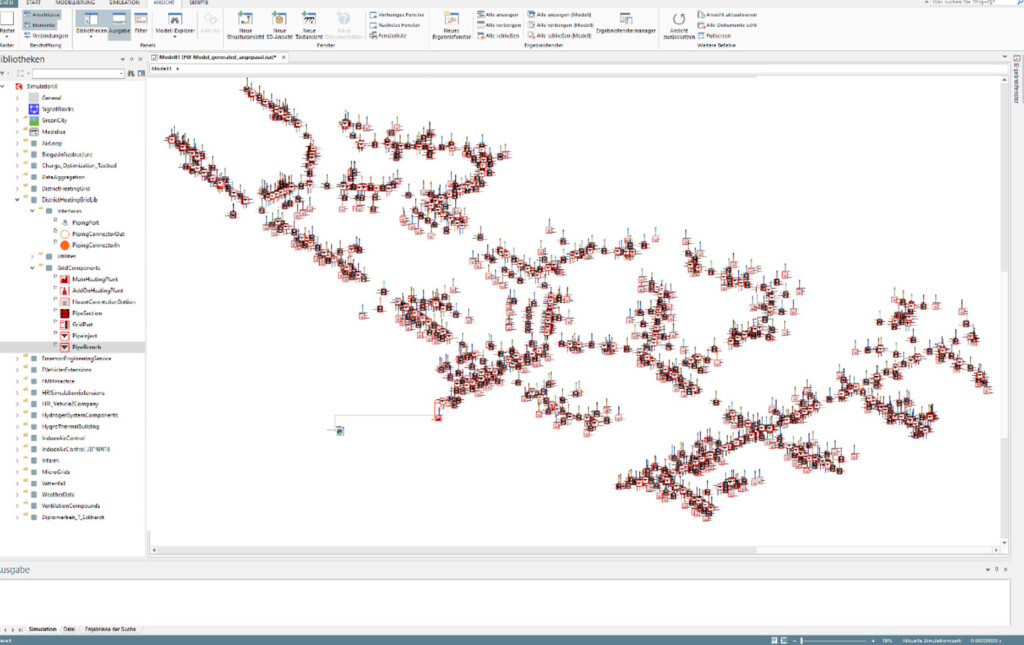This screenshot has width=1024, height=645.
Task: Select PipeBranch component icon
Action: (65, 347)
